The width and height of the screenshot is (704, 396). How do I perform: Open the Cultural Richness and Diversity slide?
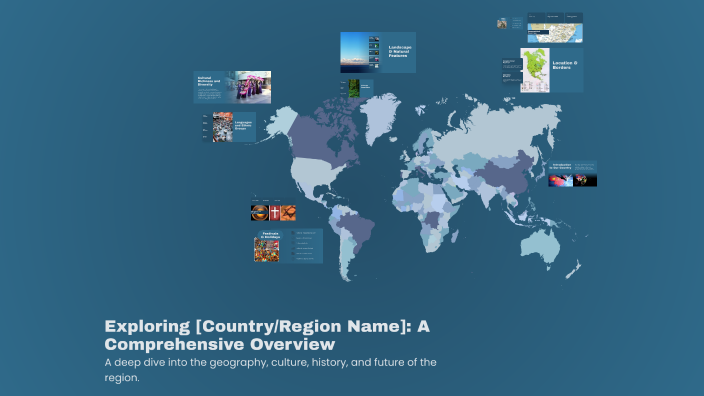pos(232,87)
